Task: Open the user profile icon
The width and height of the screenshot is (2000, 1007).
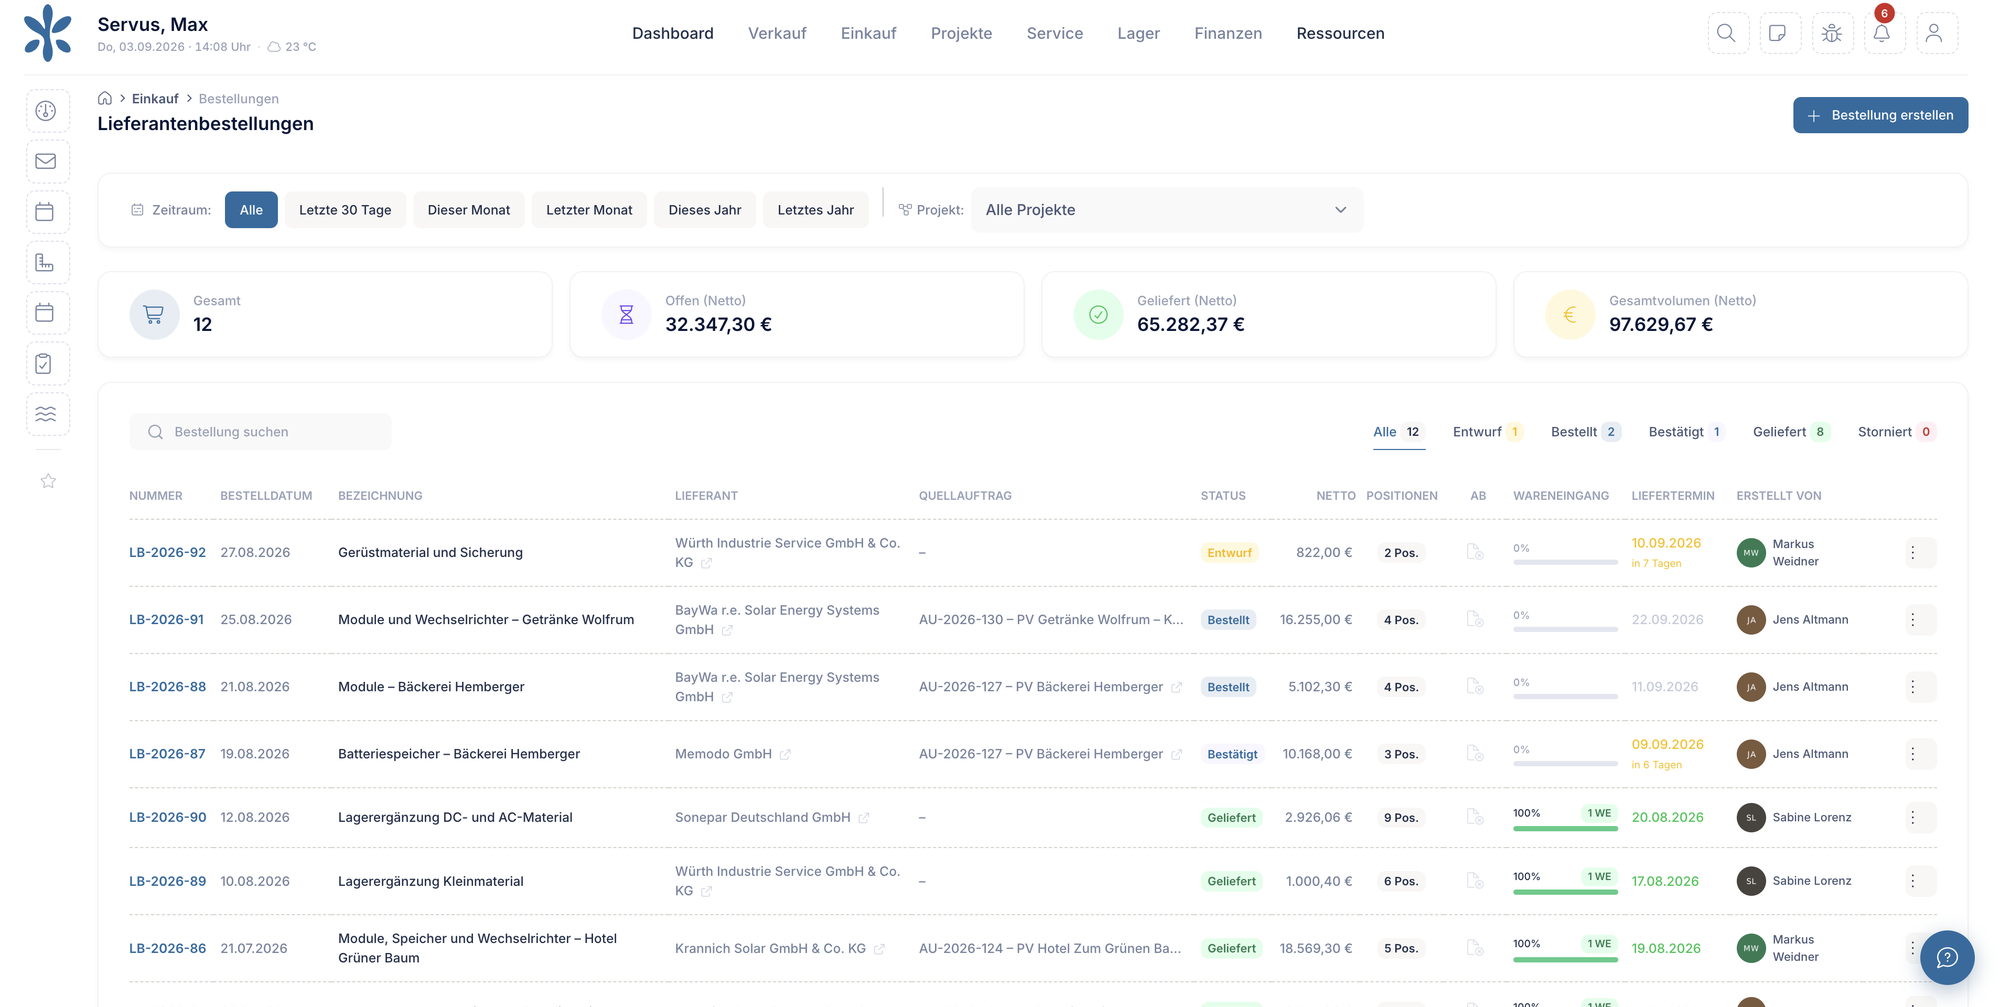Action: click(x=1935, y=33)
